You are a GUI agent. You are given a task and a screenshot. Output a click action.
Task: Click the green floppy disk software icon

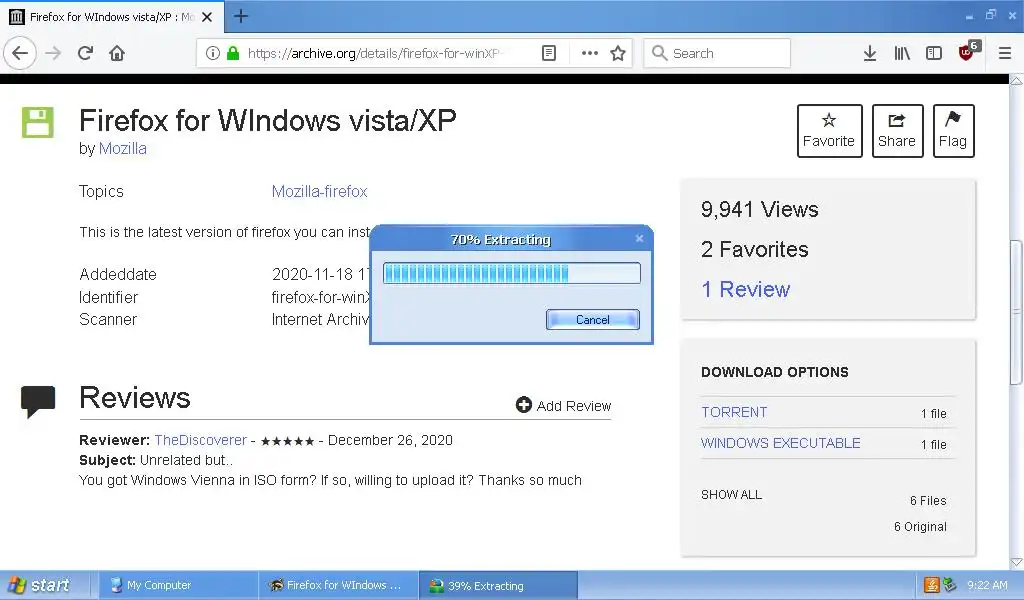coord(38,122)
